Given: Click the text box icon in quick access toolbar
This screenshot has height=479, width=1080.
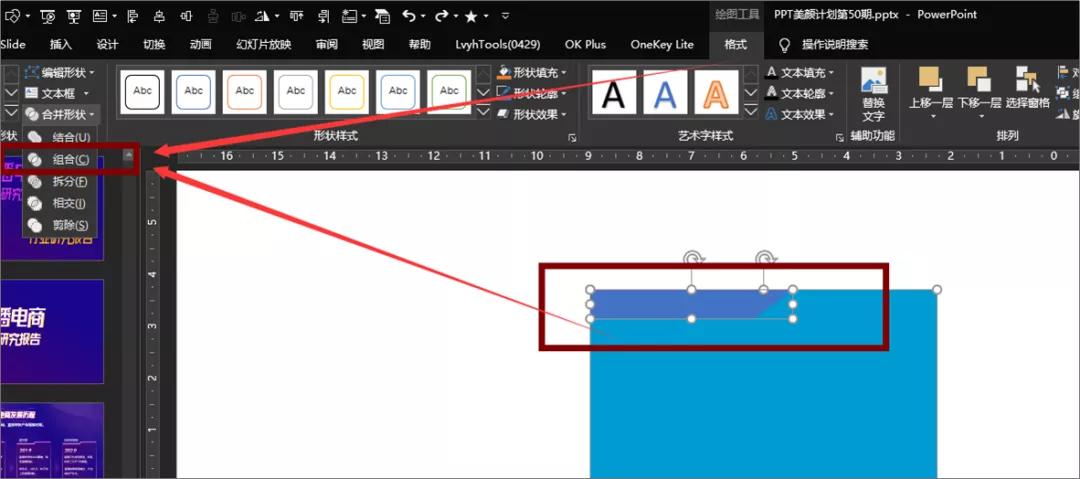Looking at the screenshot, I should click(100, 14).
